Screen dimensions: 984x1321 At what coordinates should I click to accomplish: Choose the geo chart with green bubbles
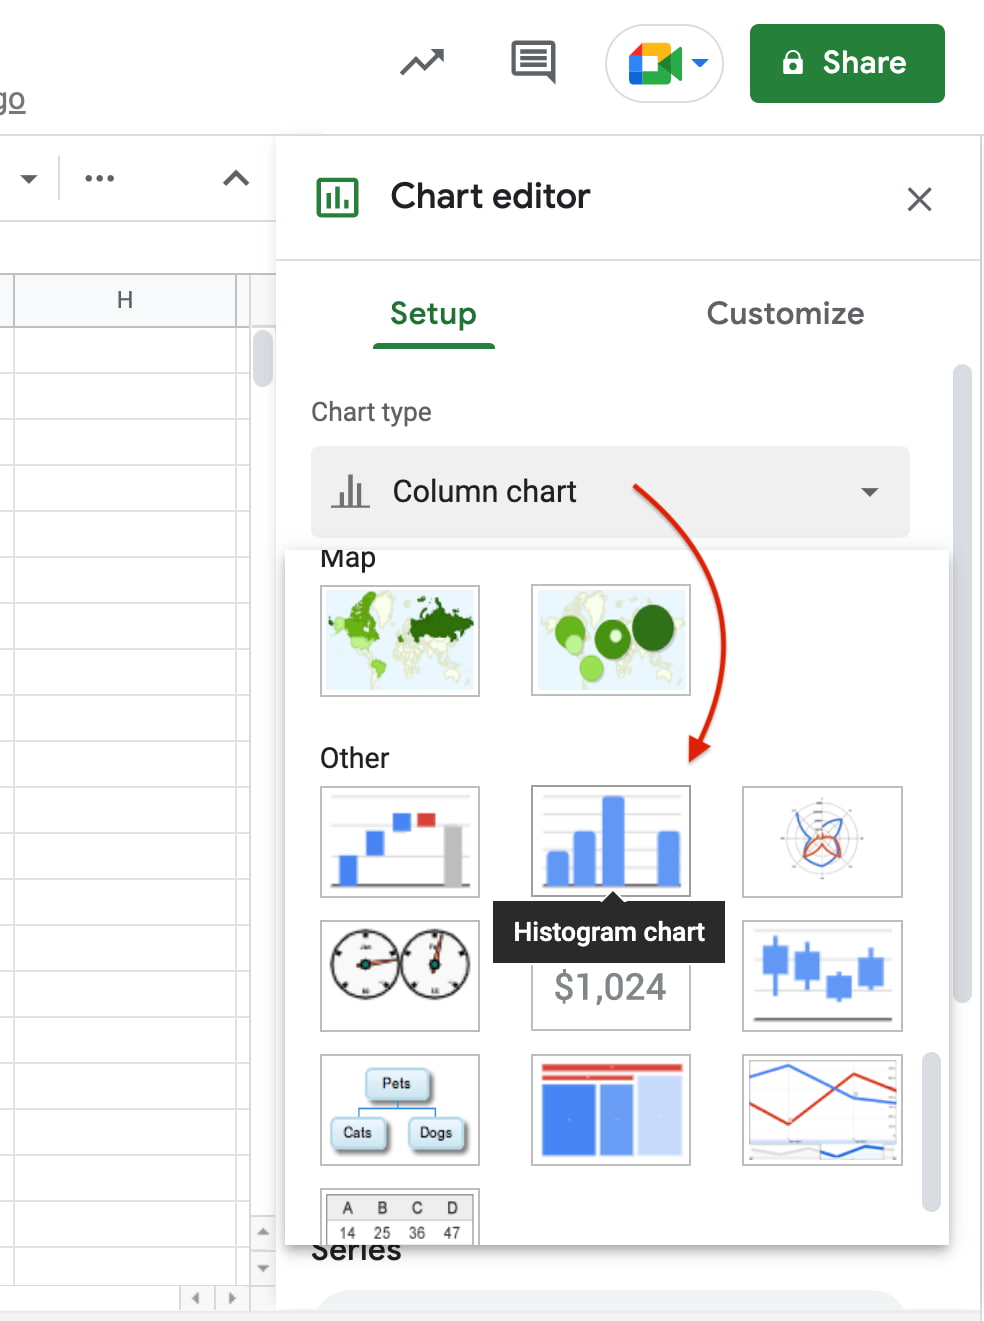tap(610, 640)
